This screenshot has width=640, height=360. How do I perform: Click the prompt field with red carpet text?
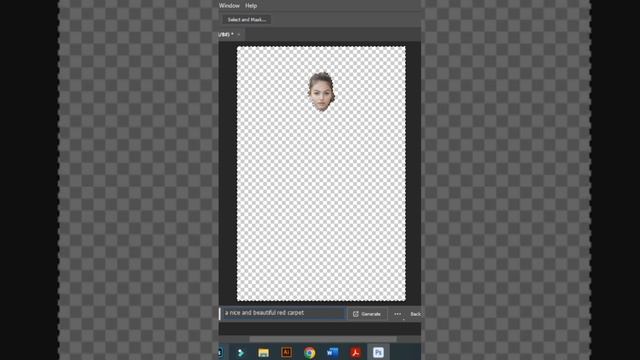[283, 313]
